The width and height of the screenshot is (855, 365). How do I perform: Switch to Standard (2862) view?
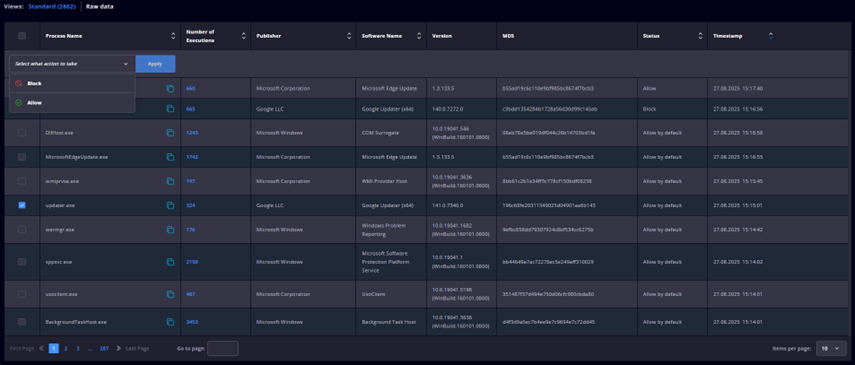click(51, 7)
